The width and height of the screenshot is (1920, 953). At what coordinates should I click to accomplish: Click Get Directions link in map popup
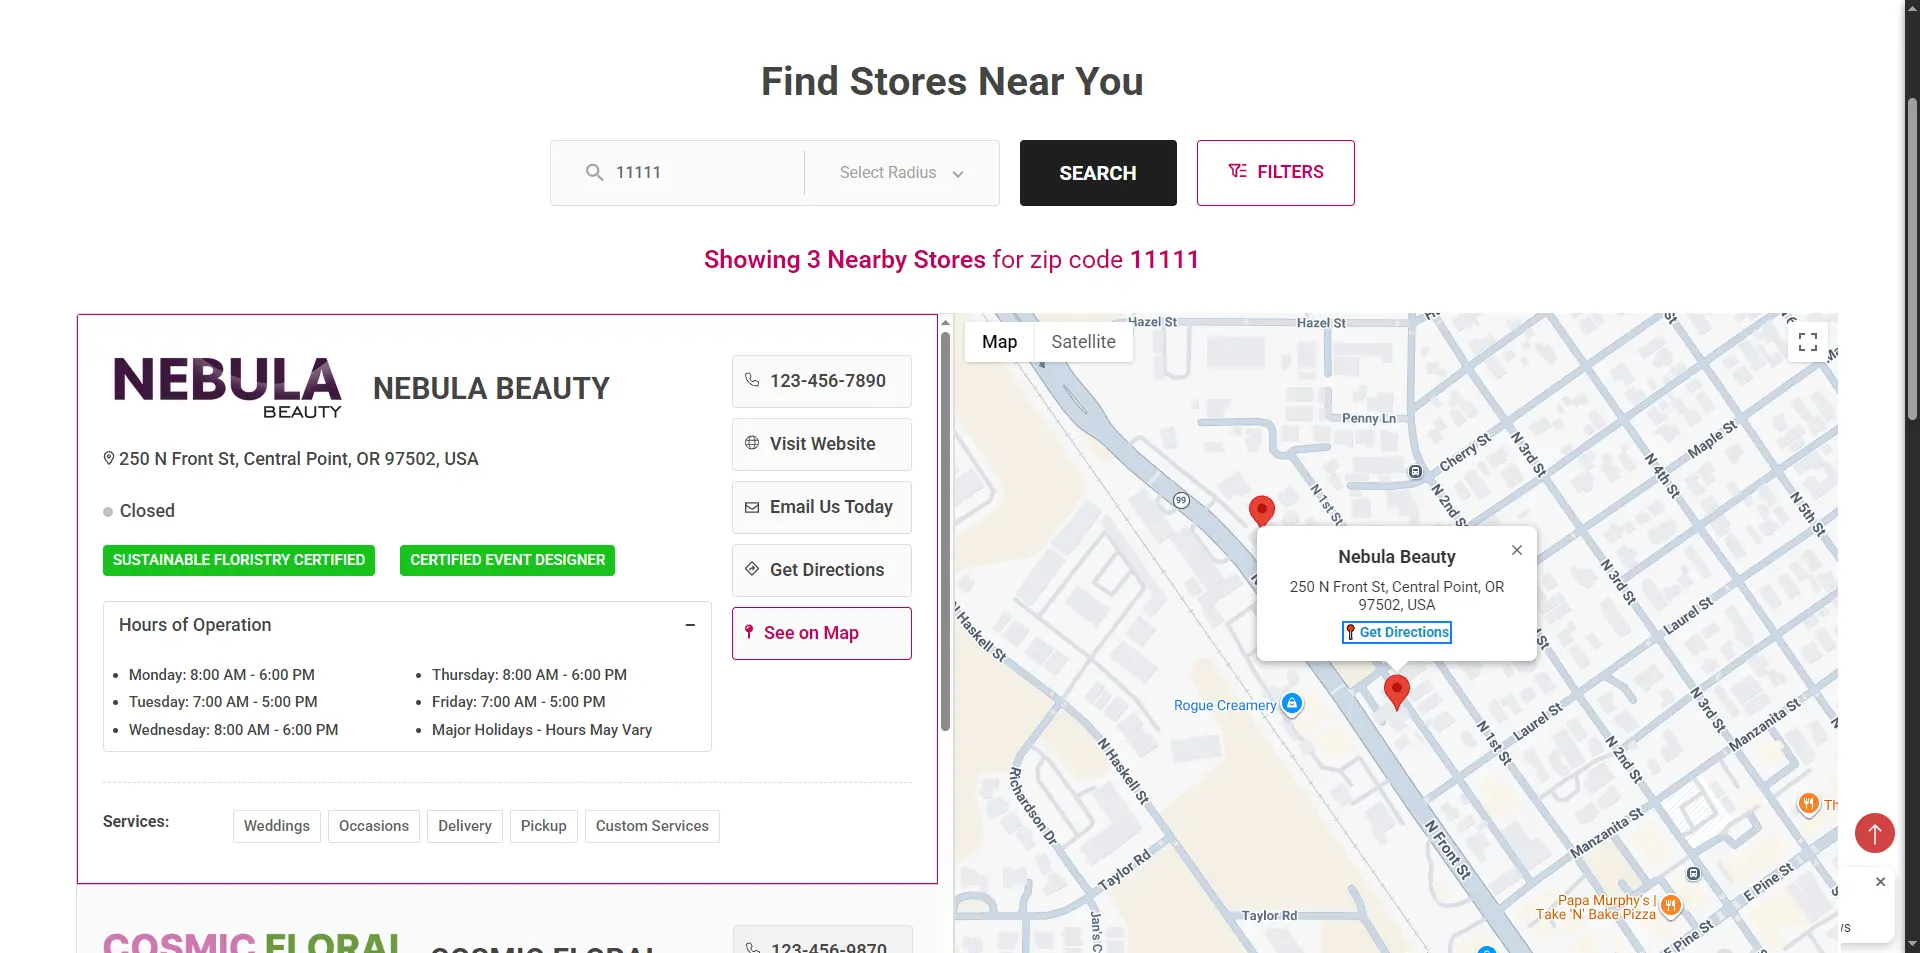pos(1396,632)
